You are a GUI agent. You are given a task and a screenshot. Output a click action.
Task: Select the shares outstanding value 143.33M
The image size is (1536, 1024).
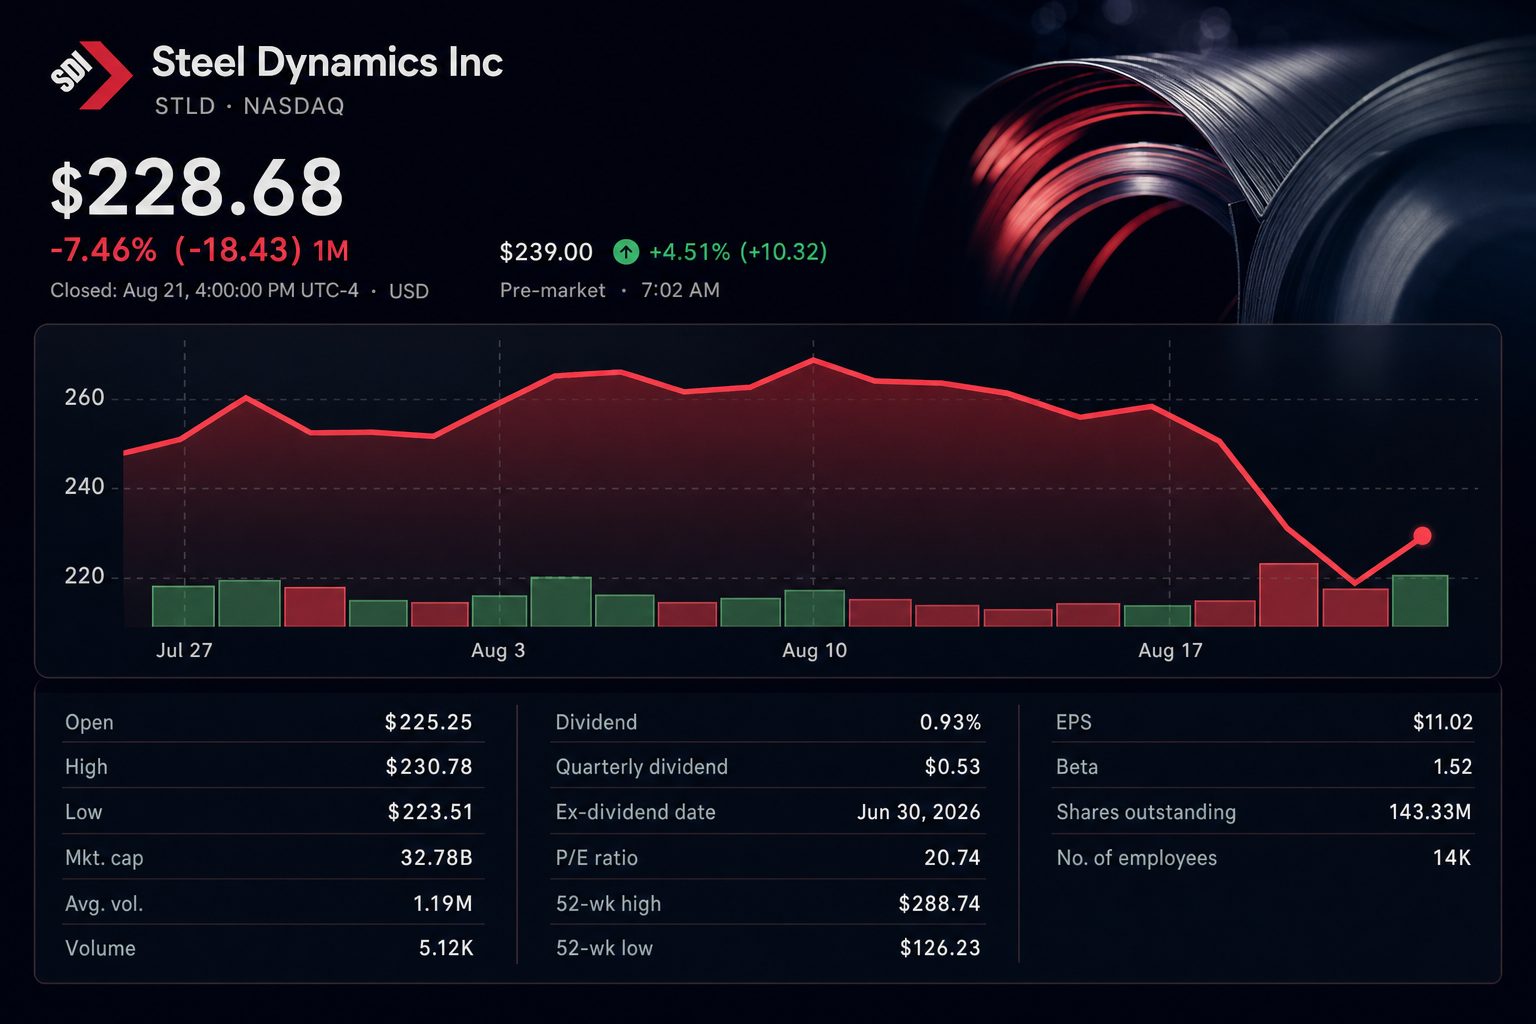pos(1430,812)
